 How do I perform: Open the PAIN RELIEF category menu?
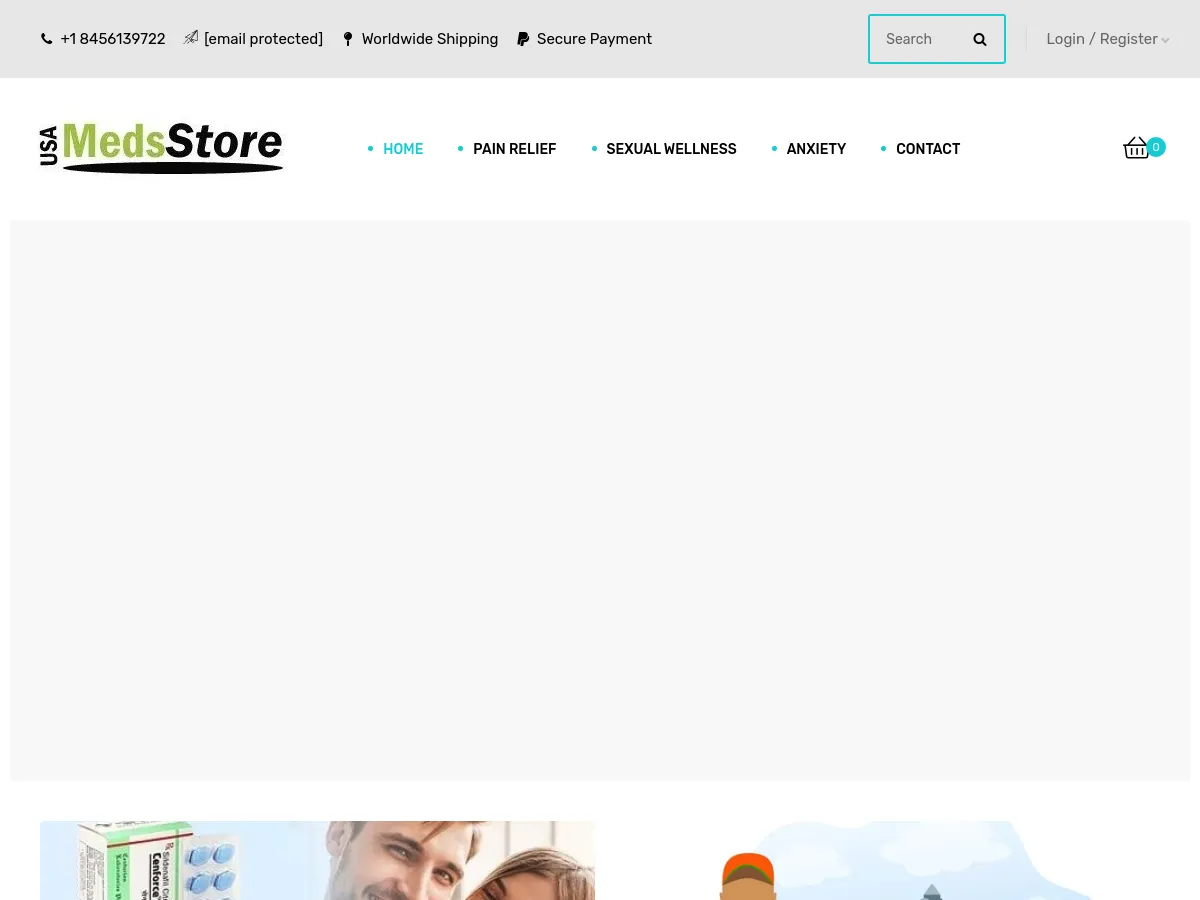[x=514, y=148]
